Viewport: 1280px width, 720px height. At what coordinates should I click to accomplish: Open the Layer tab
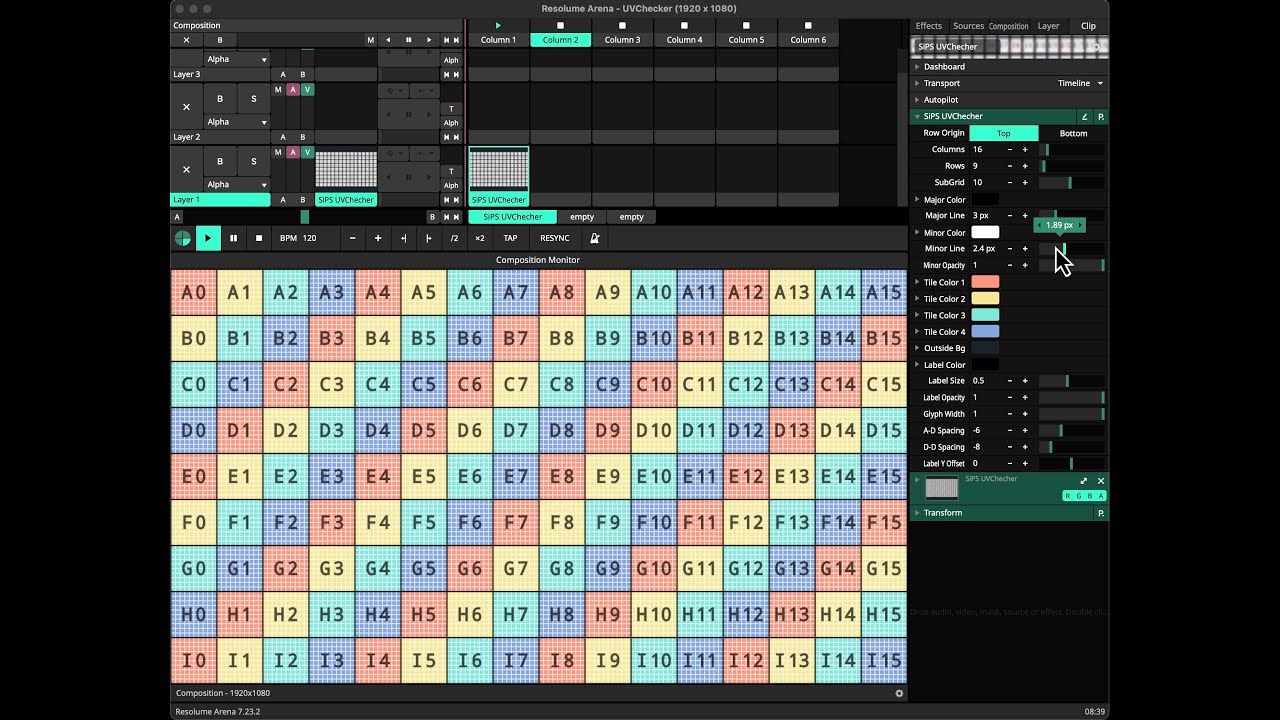pos(1048,26)
